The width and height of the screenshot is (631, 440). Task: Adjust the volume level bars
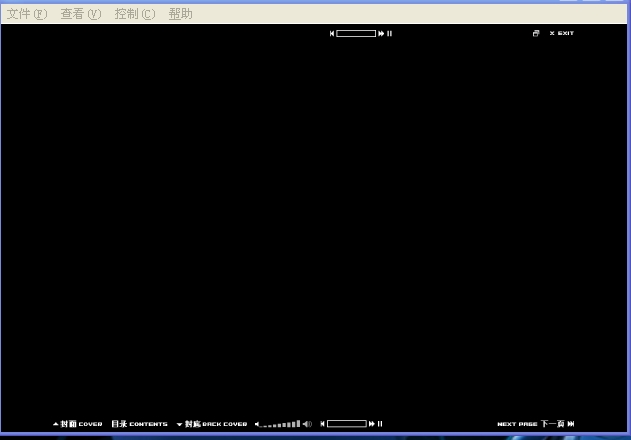[x=282, y=424]
